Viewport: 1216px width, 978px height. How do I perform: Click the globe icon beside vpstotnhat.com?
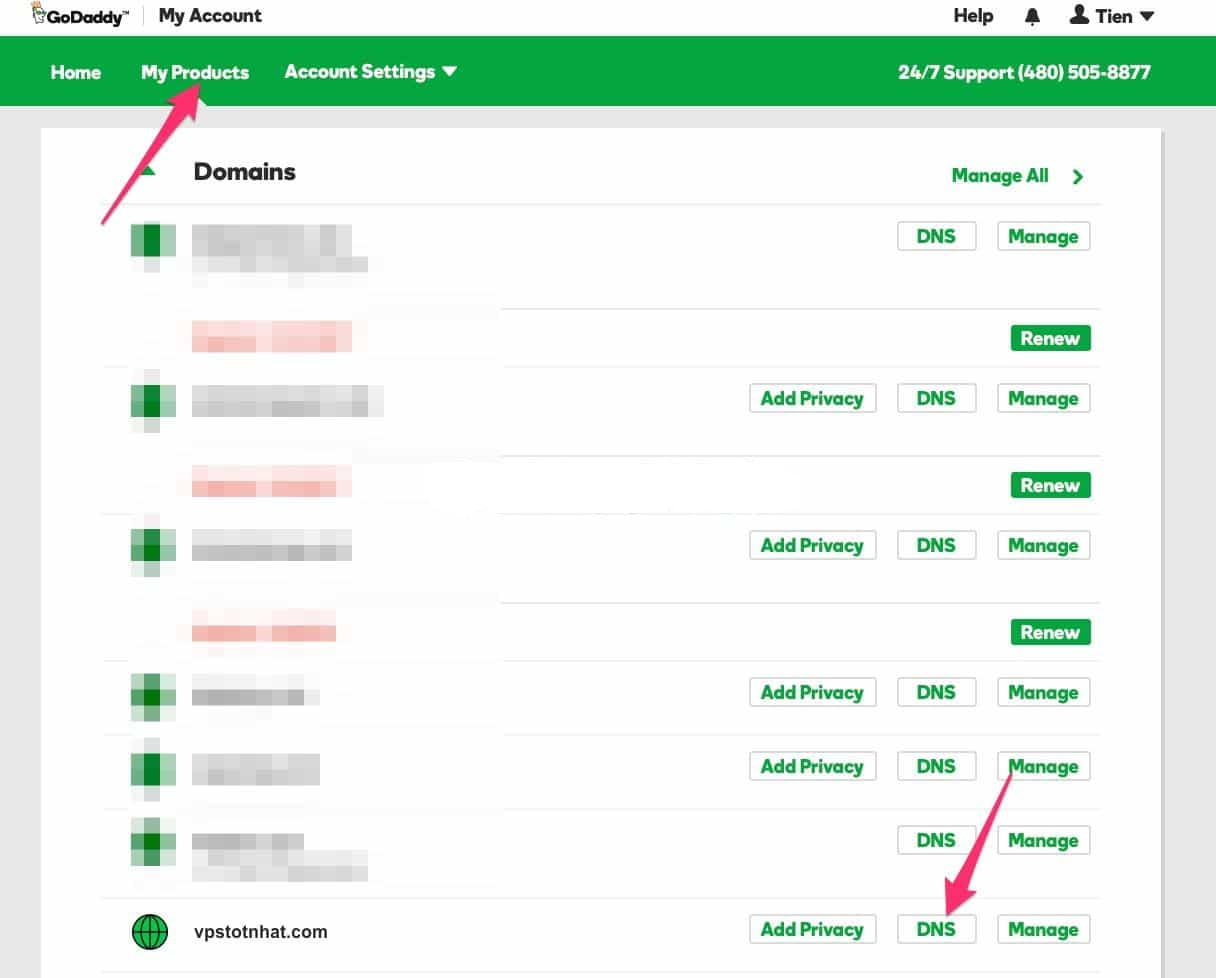149,932
